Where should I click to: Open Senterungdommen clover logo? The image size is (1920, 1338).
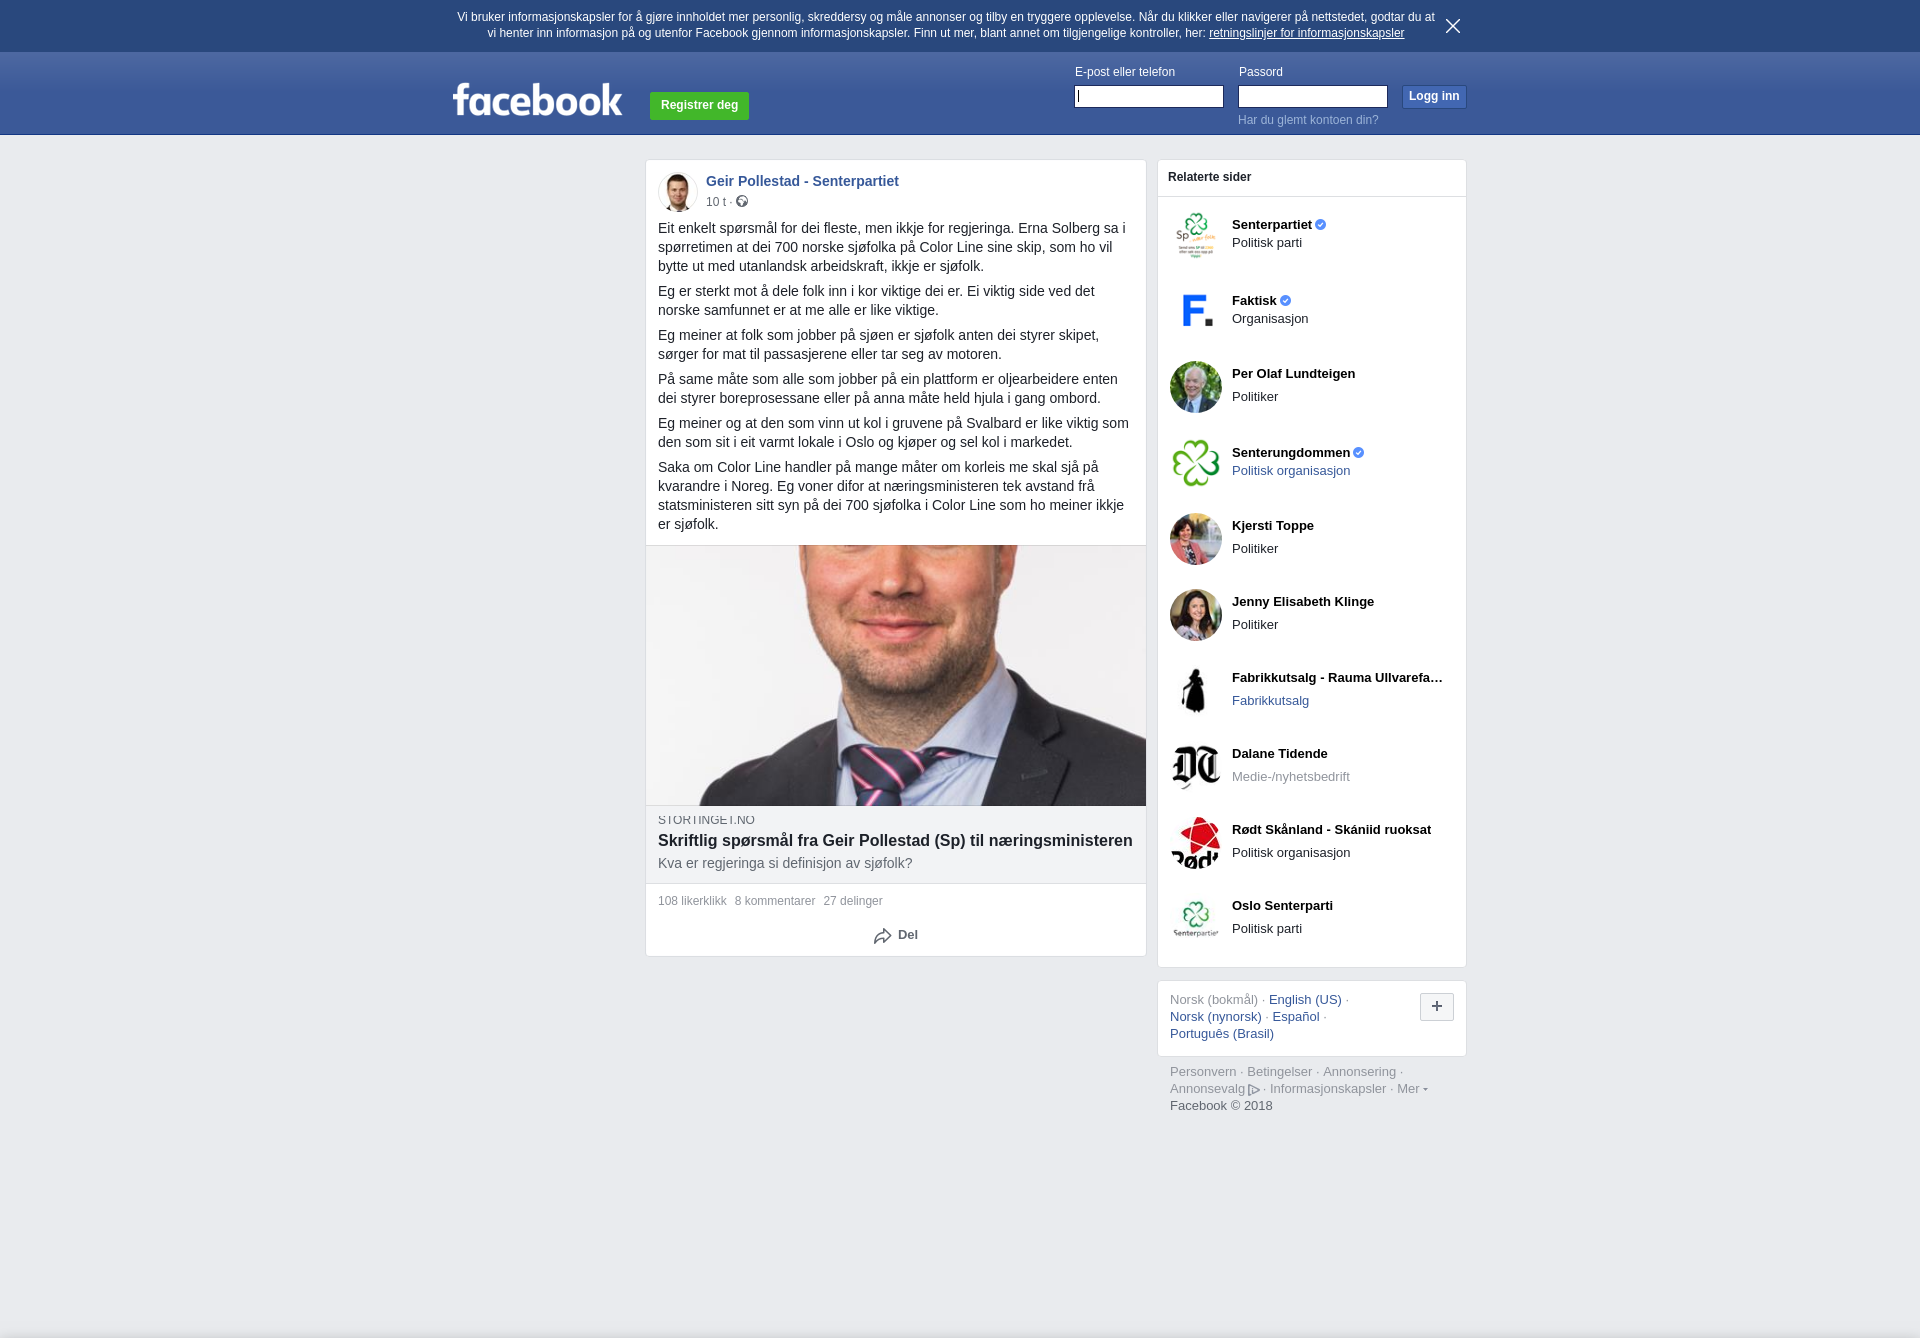coord(1196,463)
